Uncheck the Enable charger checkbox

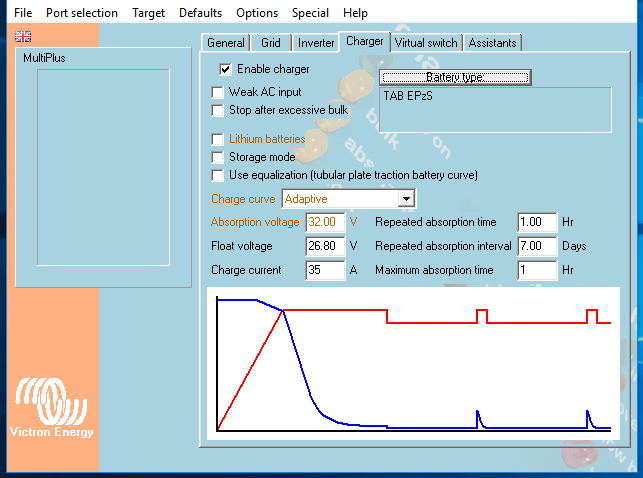tap(225, 69)
